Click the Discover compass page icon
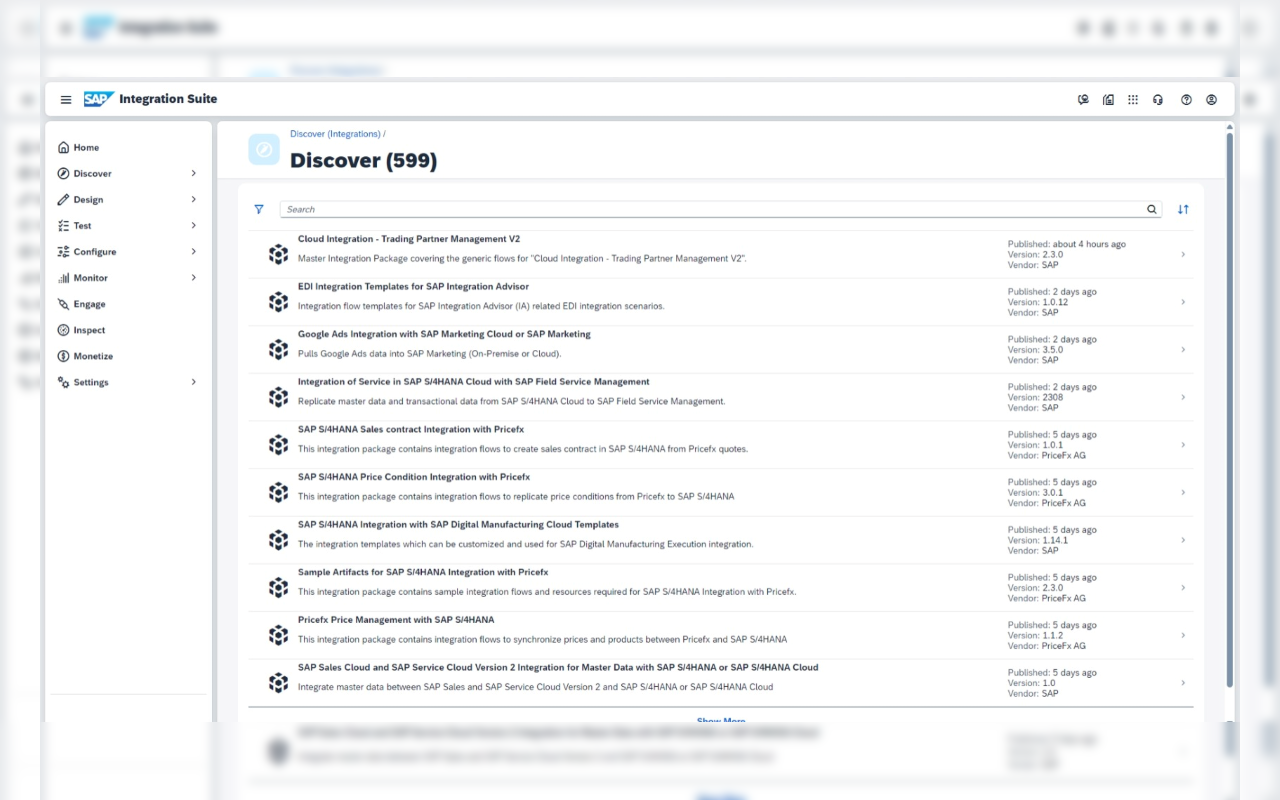The width and height of the screenshot is (1280, 800). tap(264, 150)
